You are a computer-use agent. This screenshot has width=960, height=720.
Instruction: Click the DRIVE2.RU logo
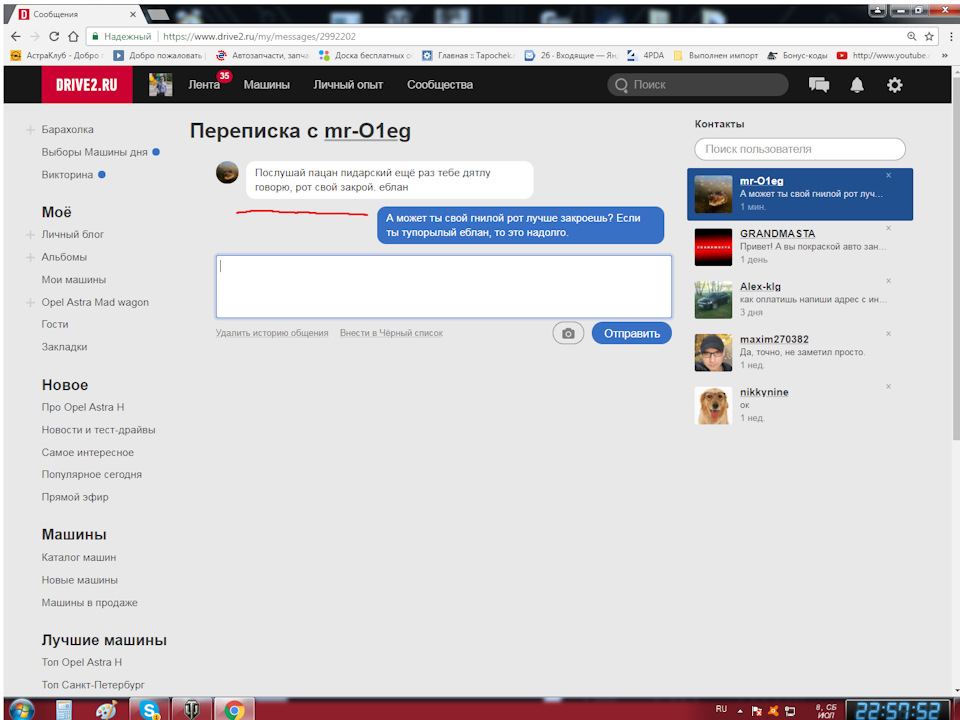coord(86,85)
